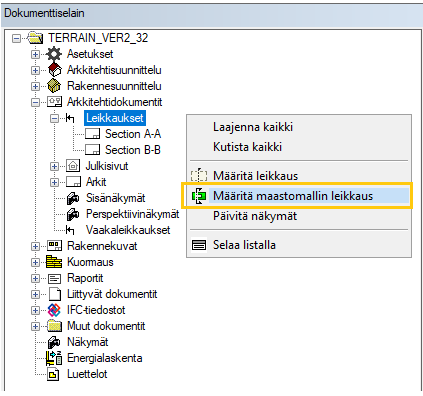Click the Dokumenttiselain panel title
The width and height of the screenshot is (423, 396).
point(44,13)
